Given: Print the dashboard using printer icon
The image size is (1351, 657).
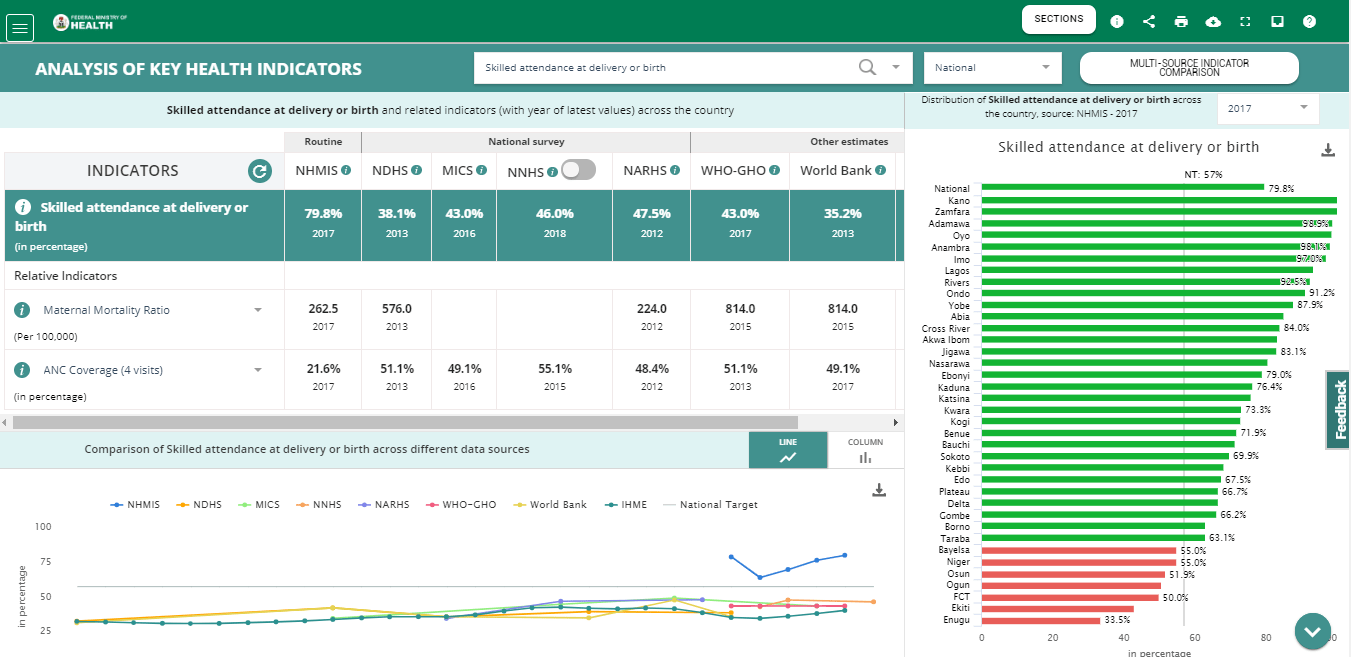Looking at the screenshot, I should coord(1181,21).
